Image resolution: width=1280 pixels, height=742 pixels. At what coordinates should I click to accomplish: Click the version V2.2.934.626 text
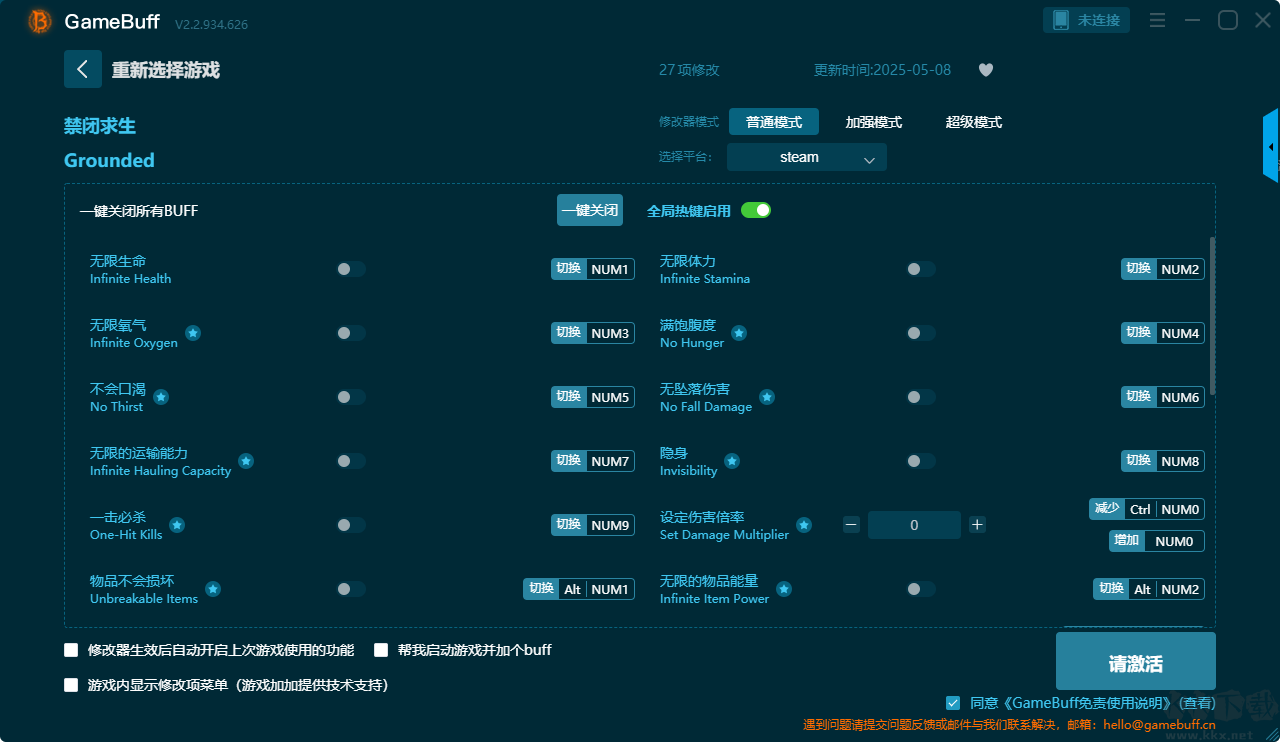tap(211, 24)
